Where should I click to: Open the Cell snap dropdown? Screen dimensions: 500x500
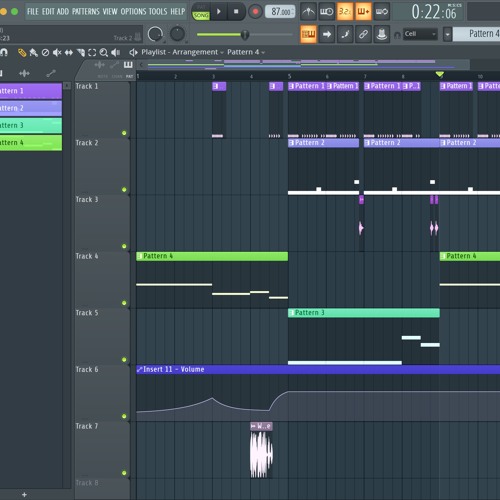pos(420,34)
